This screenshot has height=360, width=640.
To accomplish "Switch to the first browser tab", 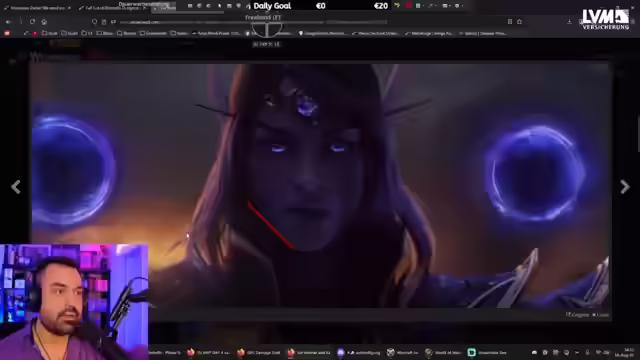I will click(37, 8).
